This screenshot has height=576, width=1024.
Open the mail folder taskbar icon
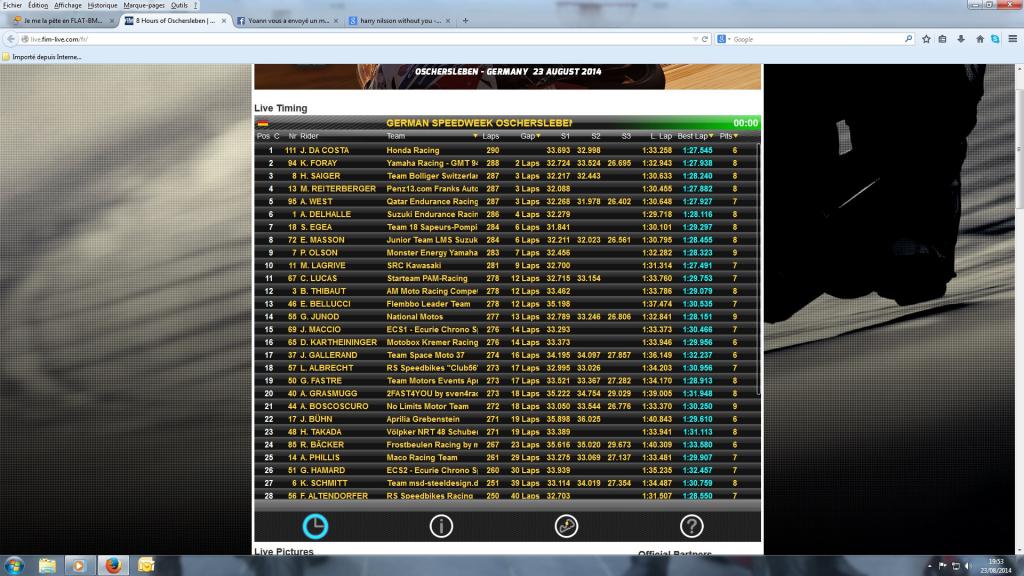point(146,566)
